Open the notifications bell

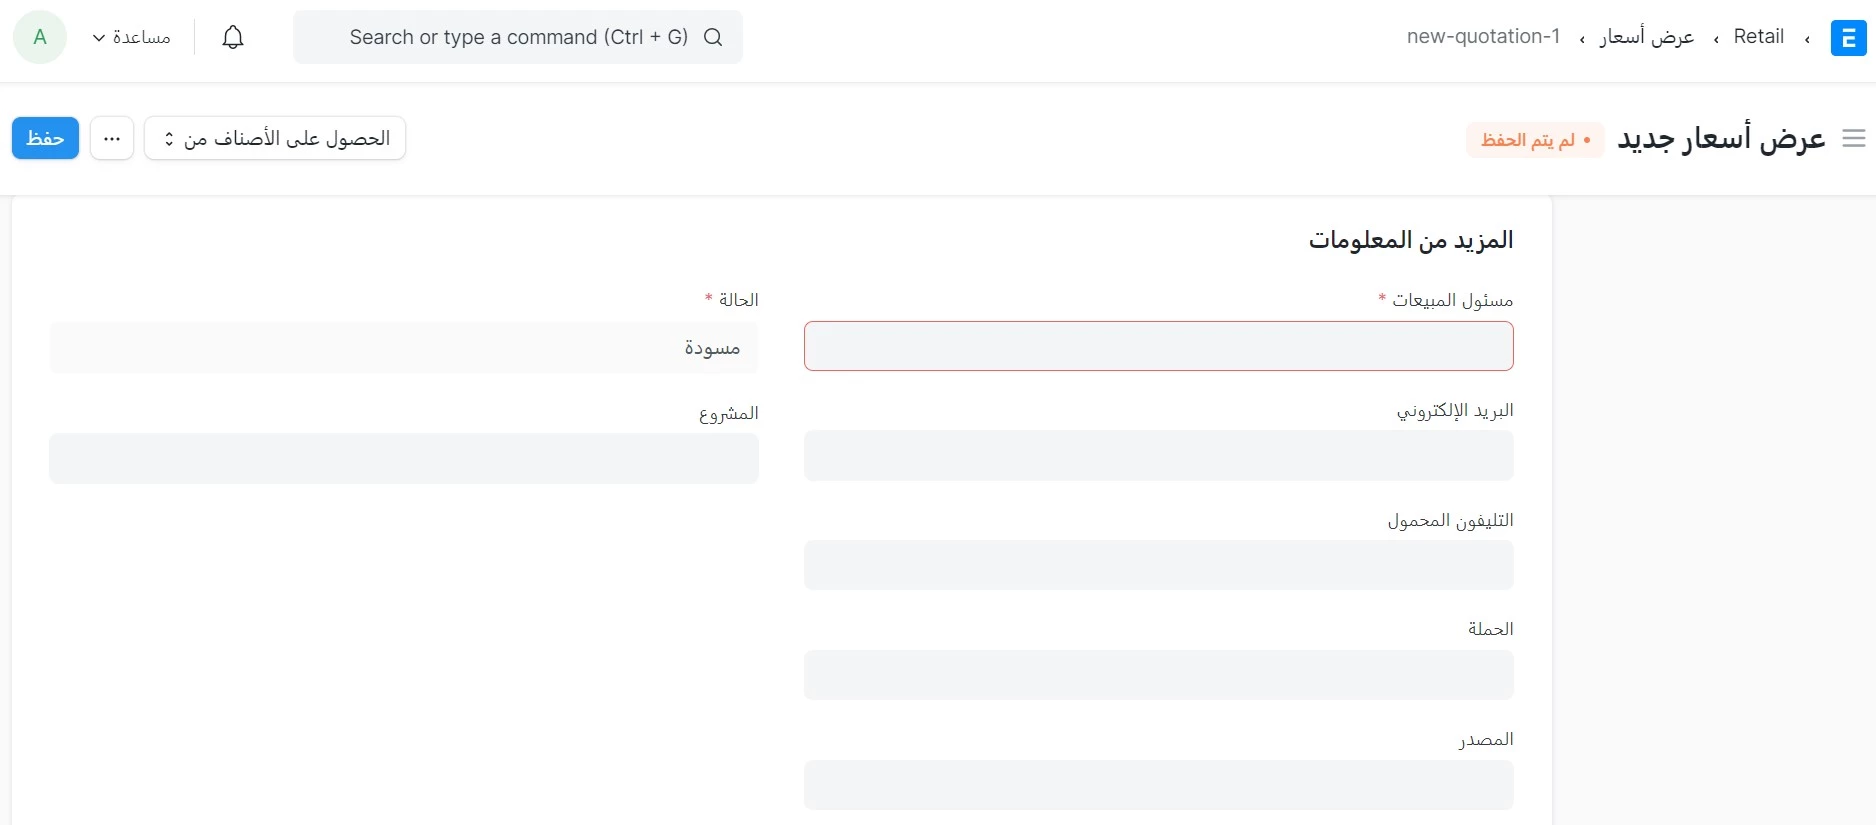pyautogui.click(x=233, y=37)
